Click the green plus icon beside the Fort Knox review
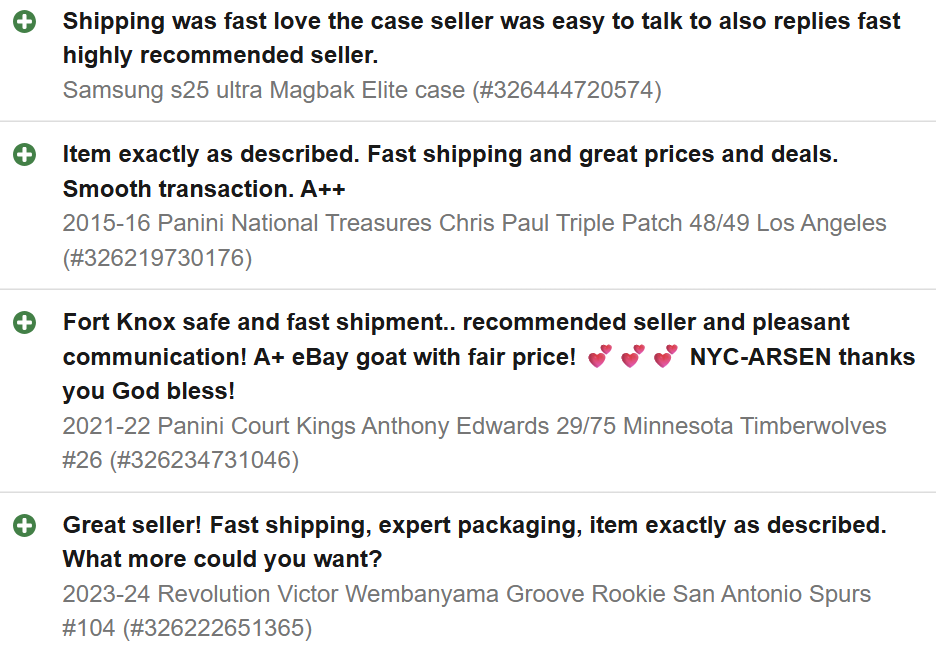 click(25, 323)
